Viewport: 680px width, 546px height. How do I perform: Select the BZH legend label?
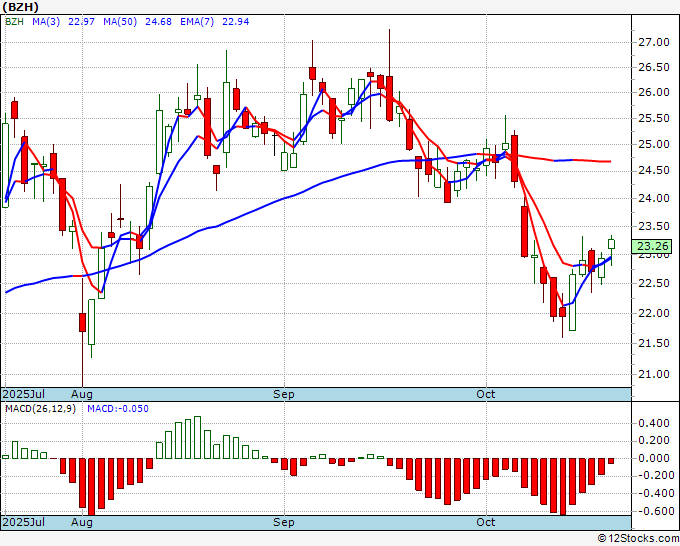[x=14, y=22]
